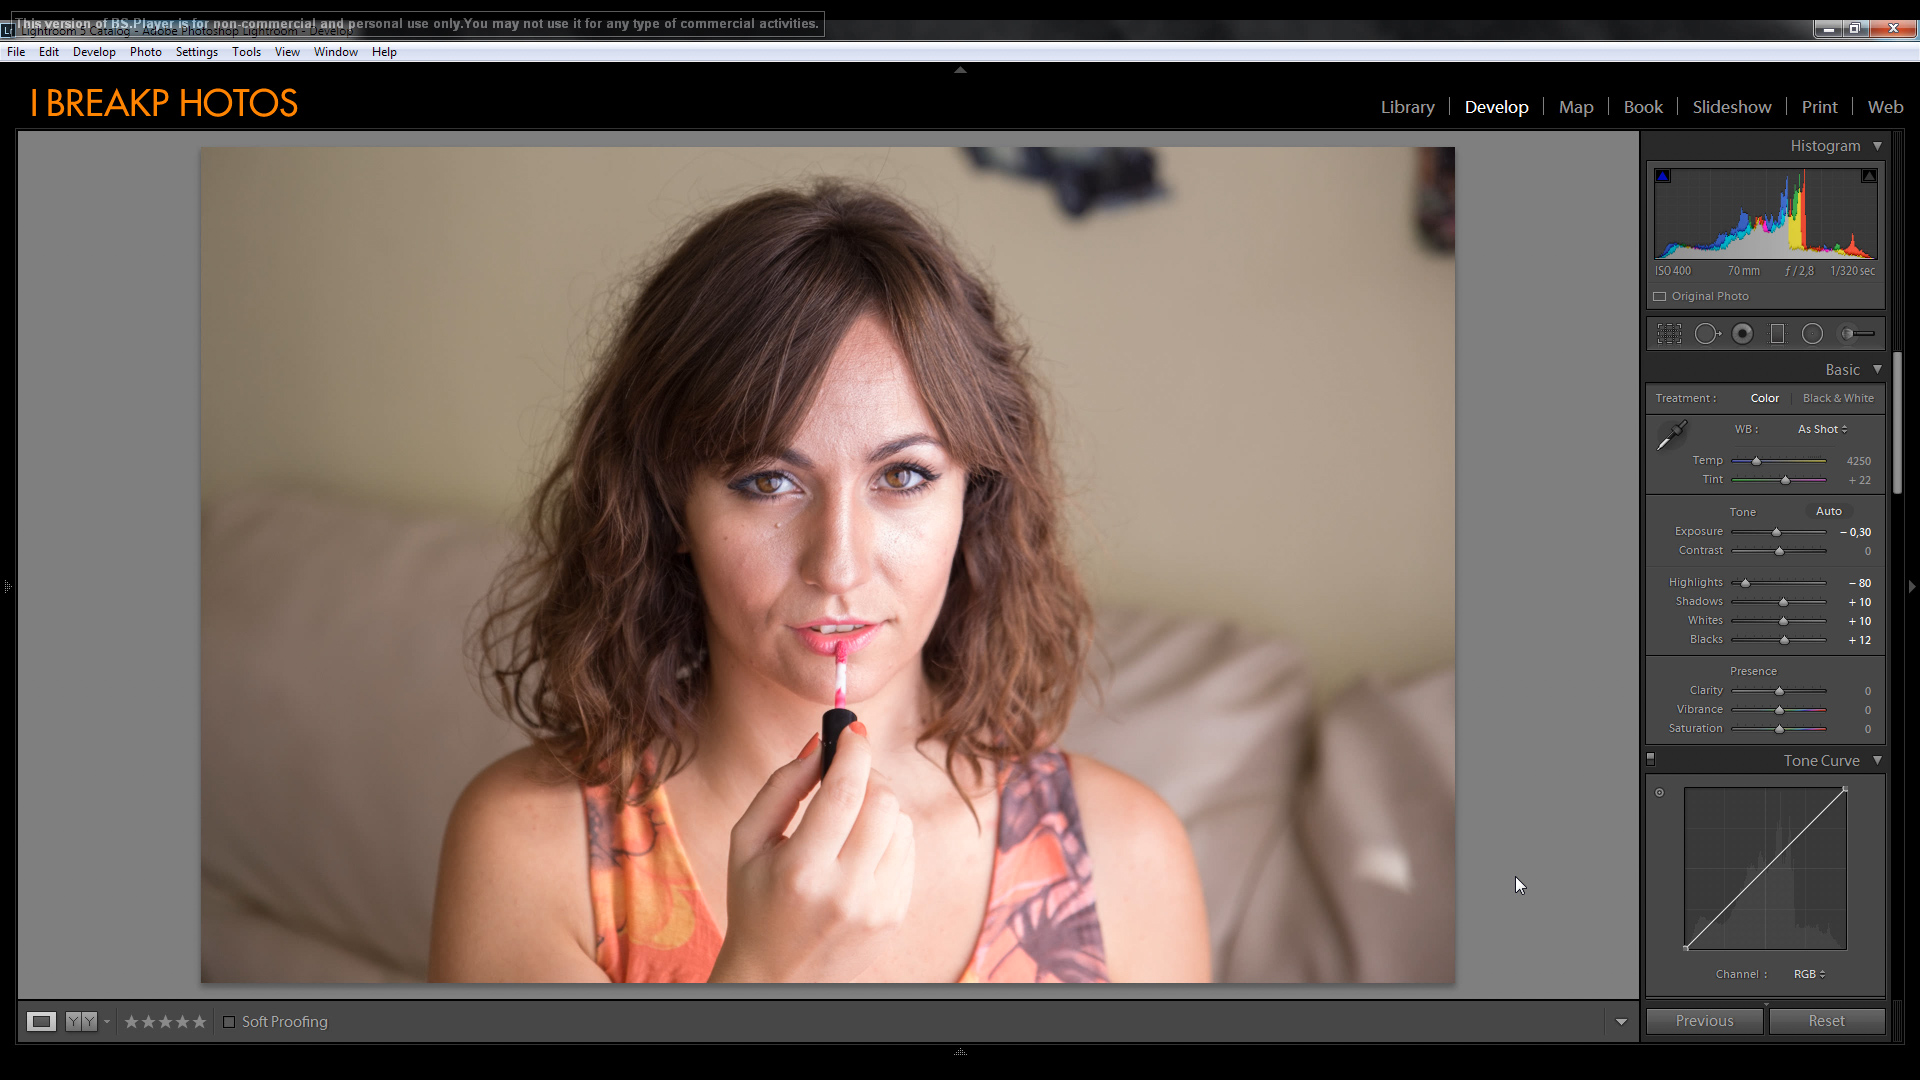The image size is (1920, 1080).
Task: Click the Reset button
Action: (x=1826, y=1021)
